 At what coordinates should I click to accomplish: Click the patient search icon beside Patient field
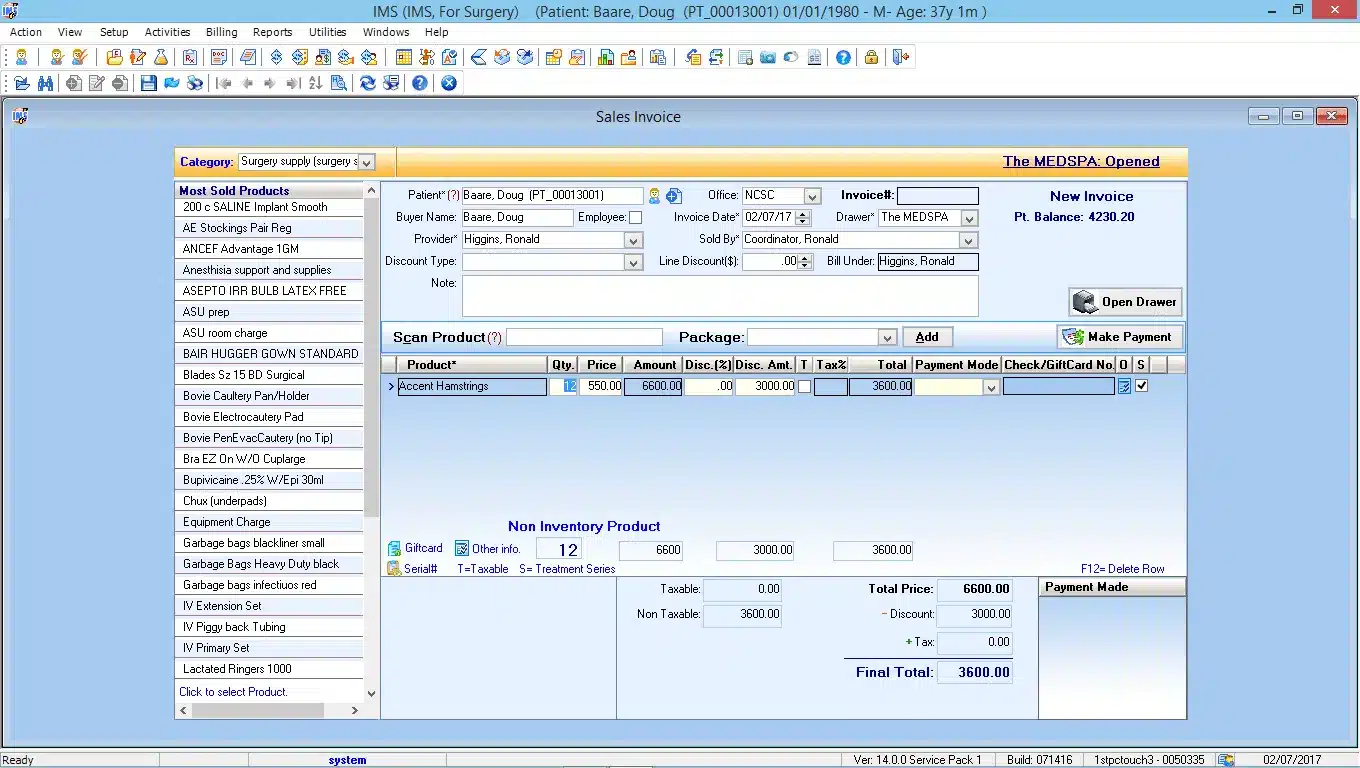coord(655,196)
